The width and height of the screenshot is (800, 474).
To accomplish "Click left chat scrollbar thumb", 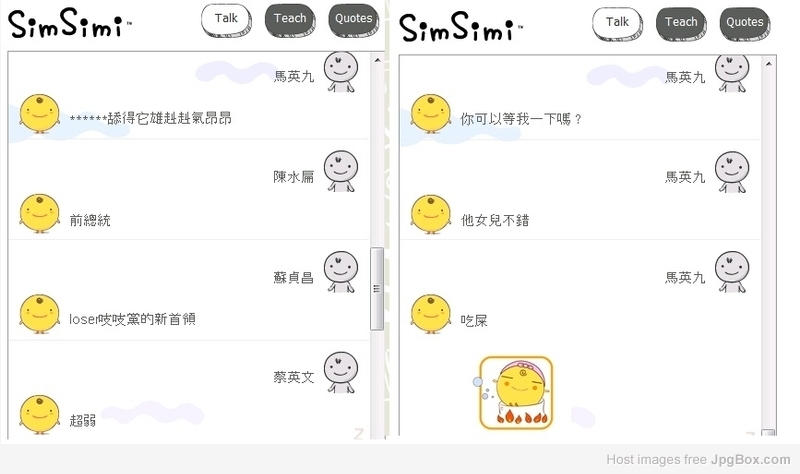I will [x=377, y=289].
